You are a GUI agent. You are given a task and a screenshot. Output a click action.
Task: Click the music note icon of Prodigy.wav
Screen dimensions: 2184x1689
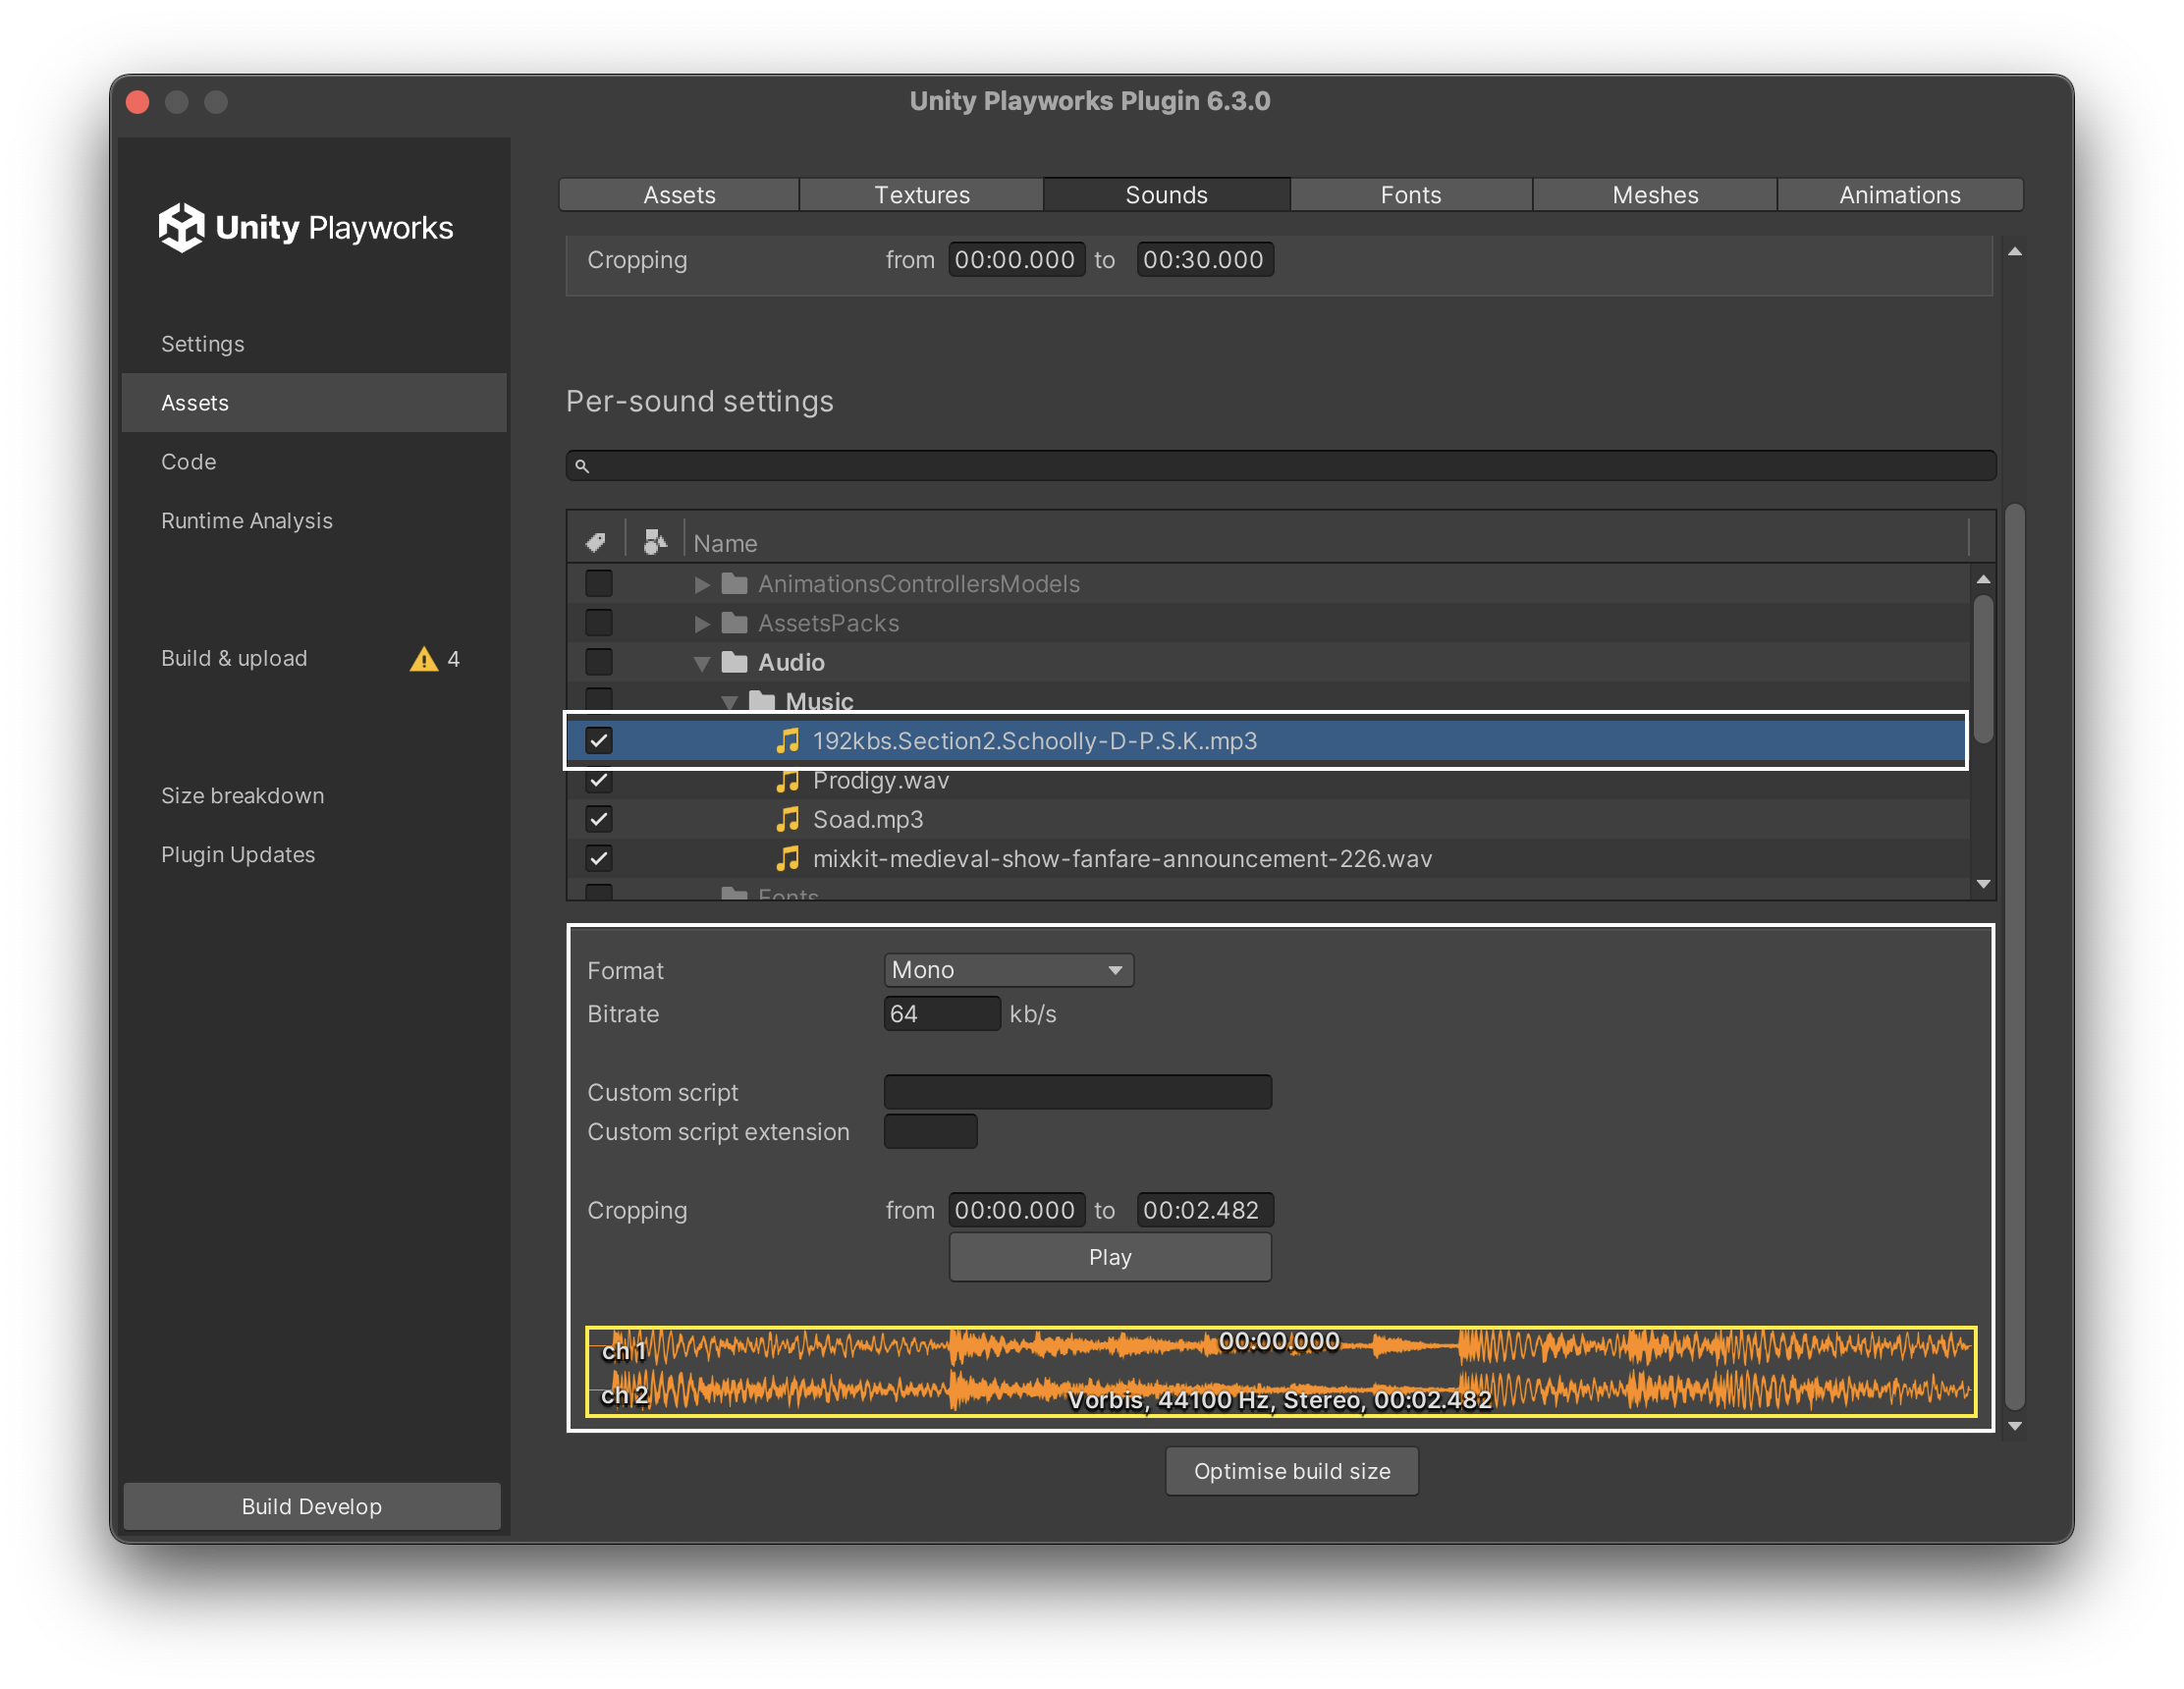click(x=788, y=780)
